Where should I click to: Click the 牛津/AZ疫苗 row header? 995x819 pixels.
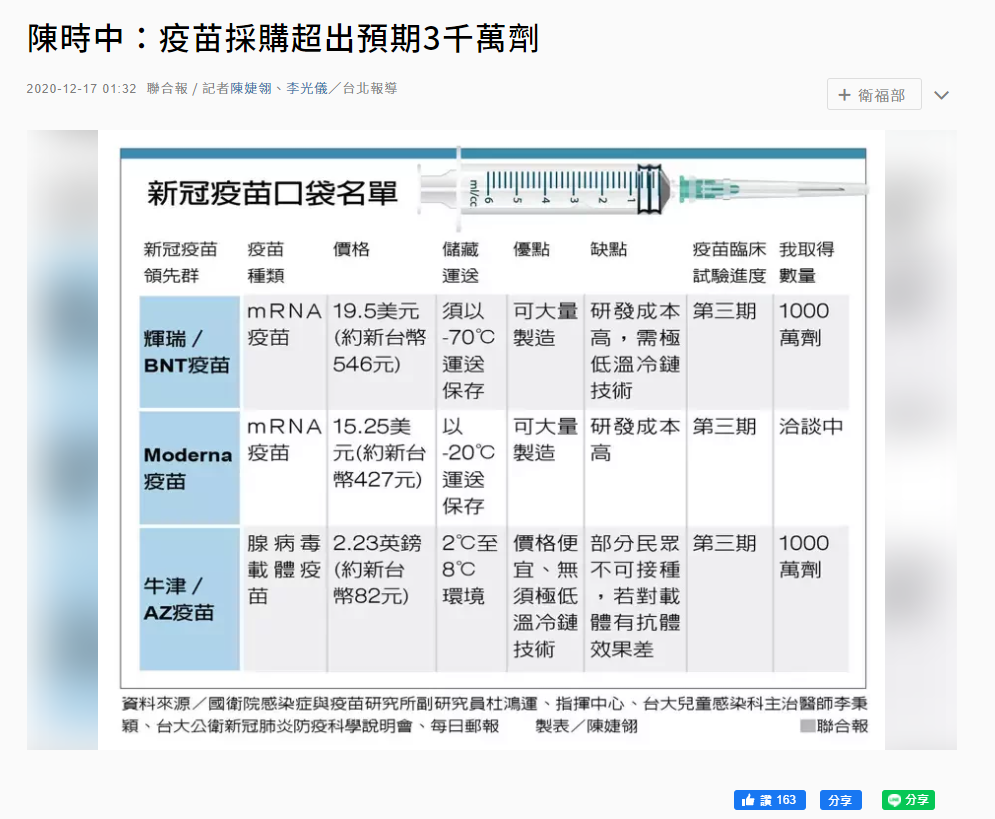(x=189, y=599)
